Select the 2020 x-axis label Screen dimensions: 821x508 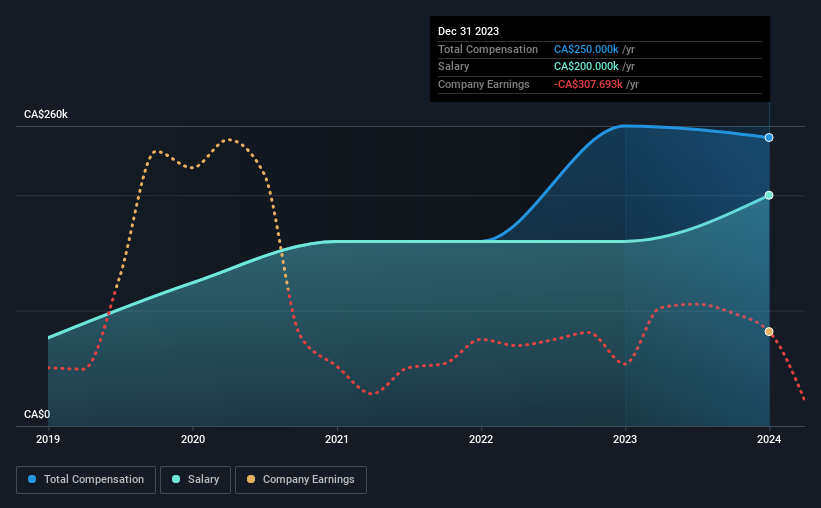pyautogui.click(x=193, y=439)
